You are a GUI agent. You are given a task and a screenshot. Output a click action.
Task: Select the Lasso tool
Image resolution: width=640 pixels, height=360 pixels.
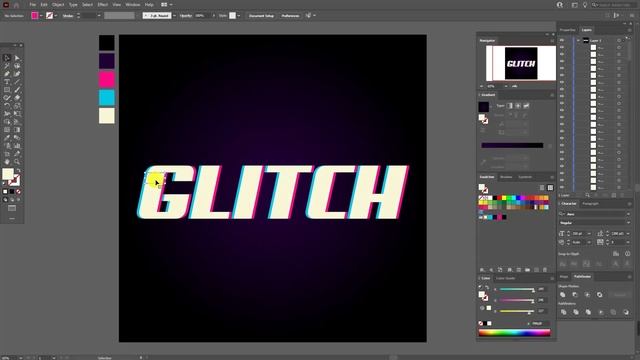click(17, 66)
